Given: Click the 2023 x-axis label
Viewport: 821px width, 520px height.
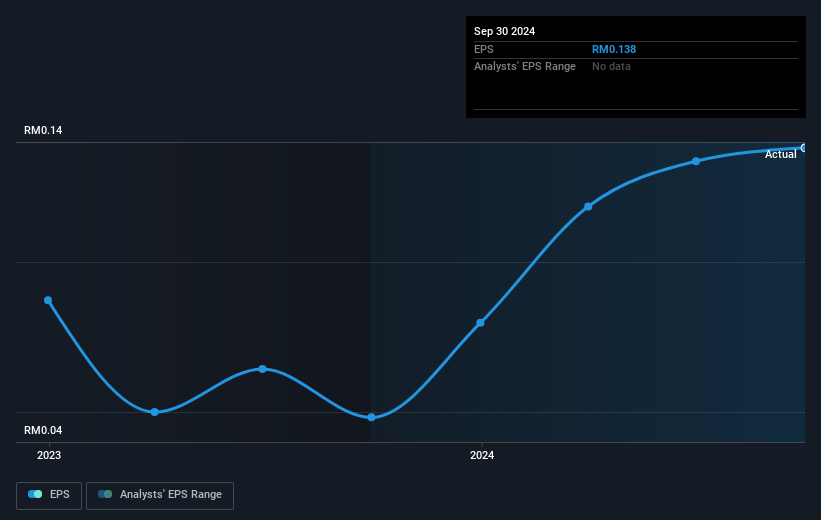Looking at the screenshot, I should (49, 456).
